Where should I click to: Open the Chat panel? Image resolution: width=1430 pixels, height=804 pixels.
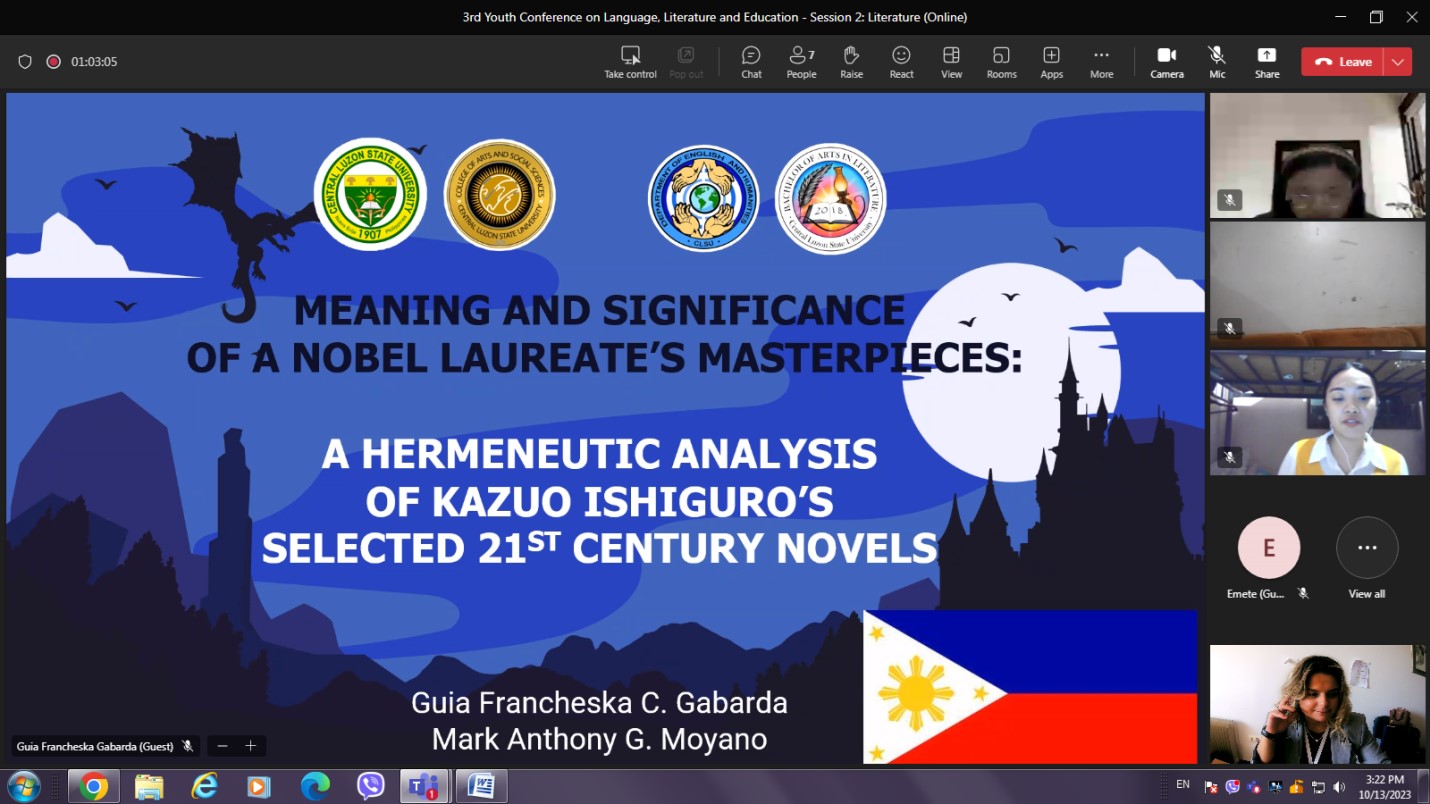751,62
